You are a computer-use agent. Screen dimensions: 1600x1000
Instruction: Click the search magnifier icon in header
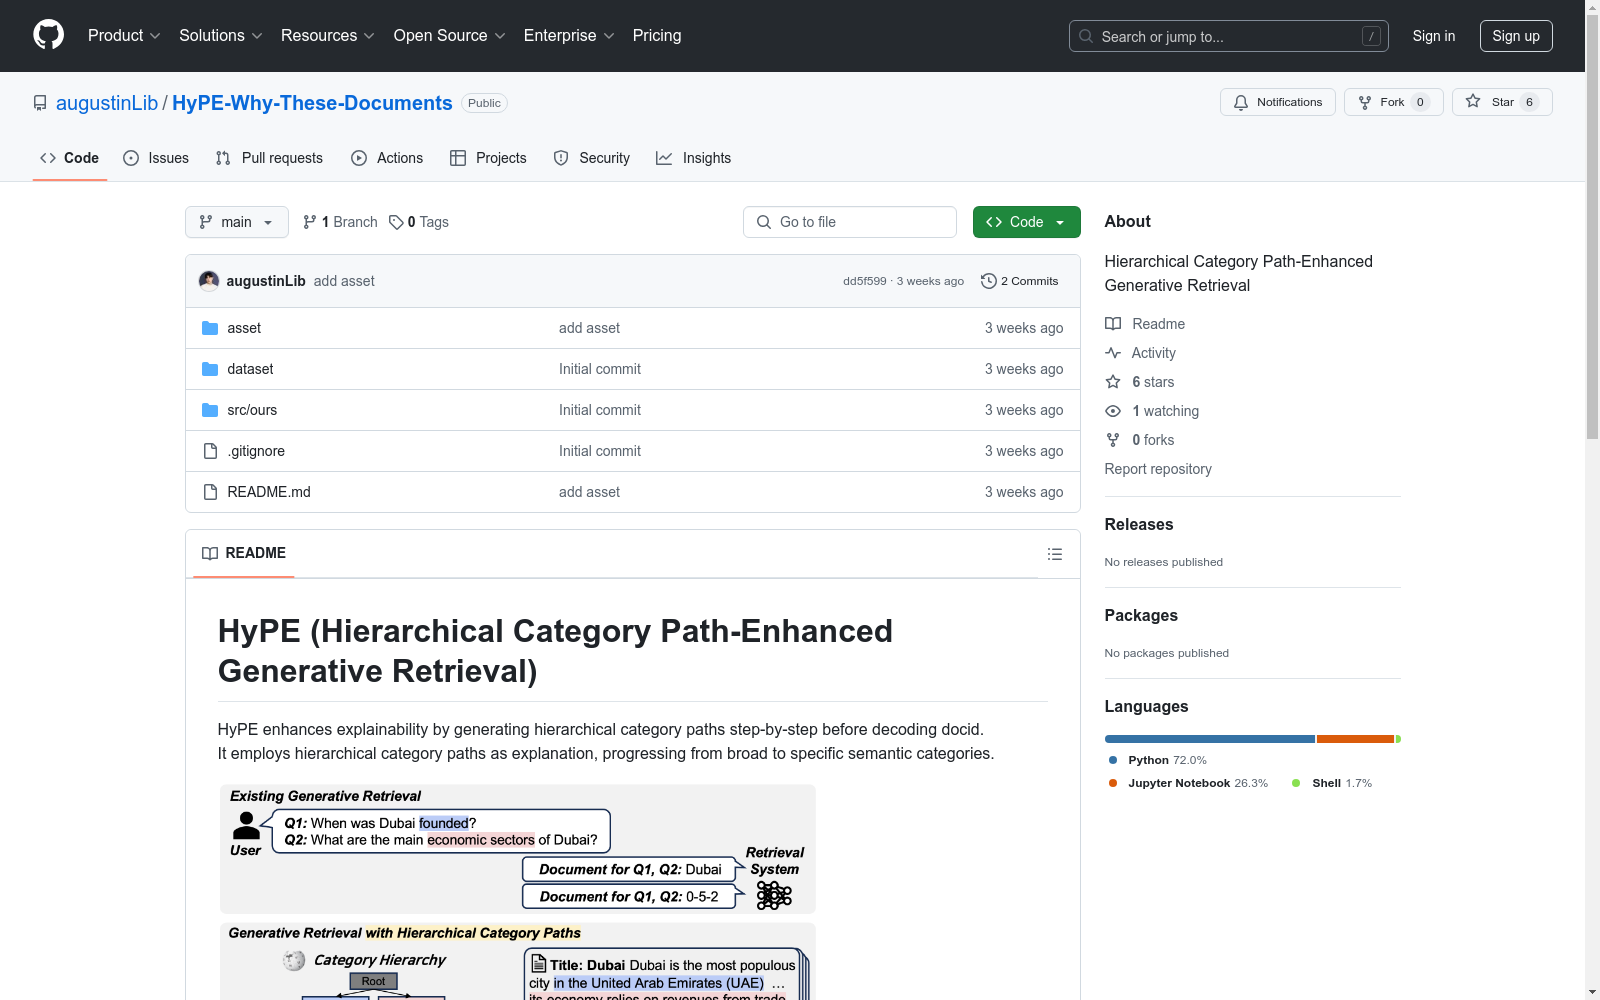click(1086, 36)
